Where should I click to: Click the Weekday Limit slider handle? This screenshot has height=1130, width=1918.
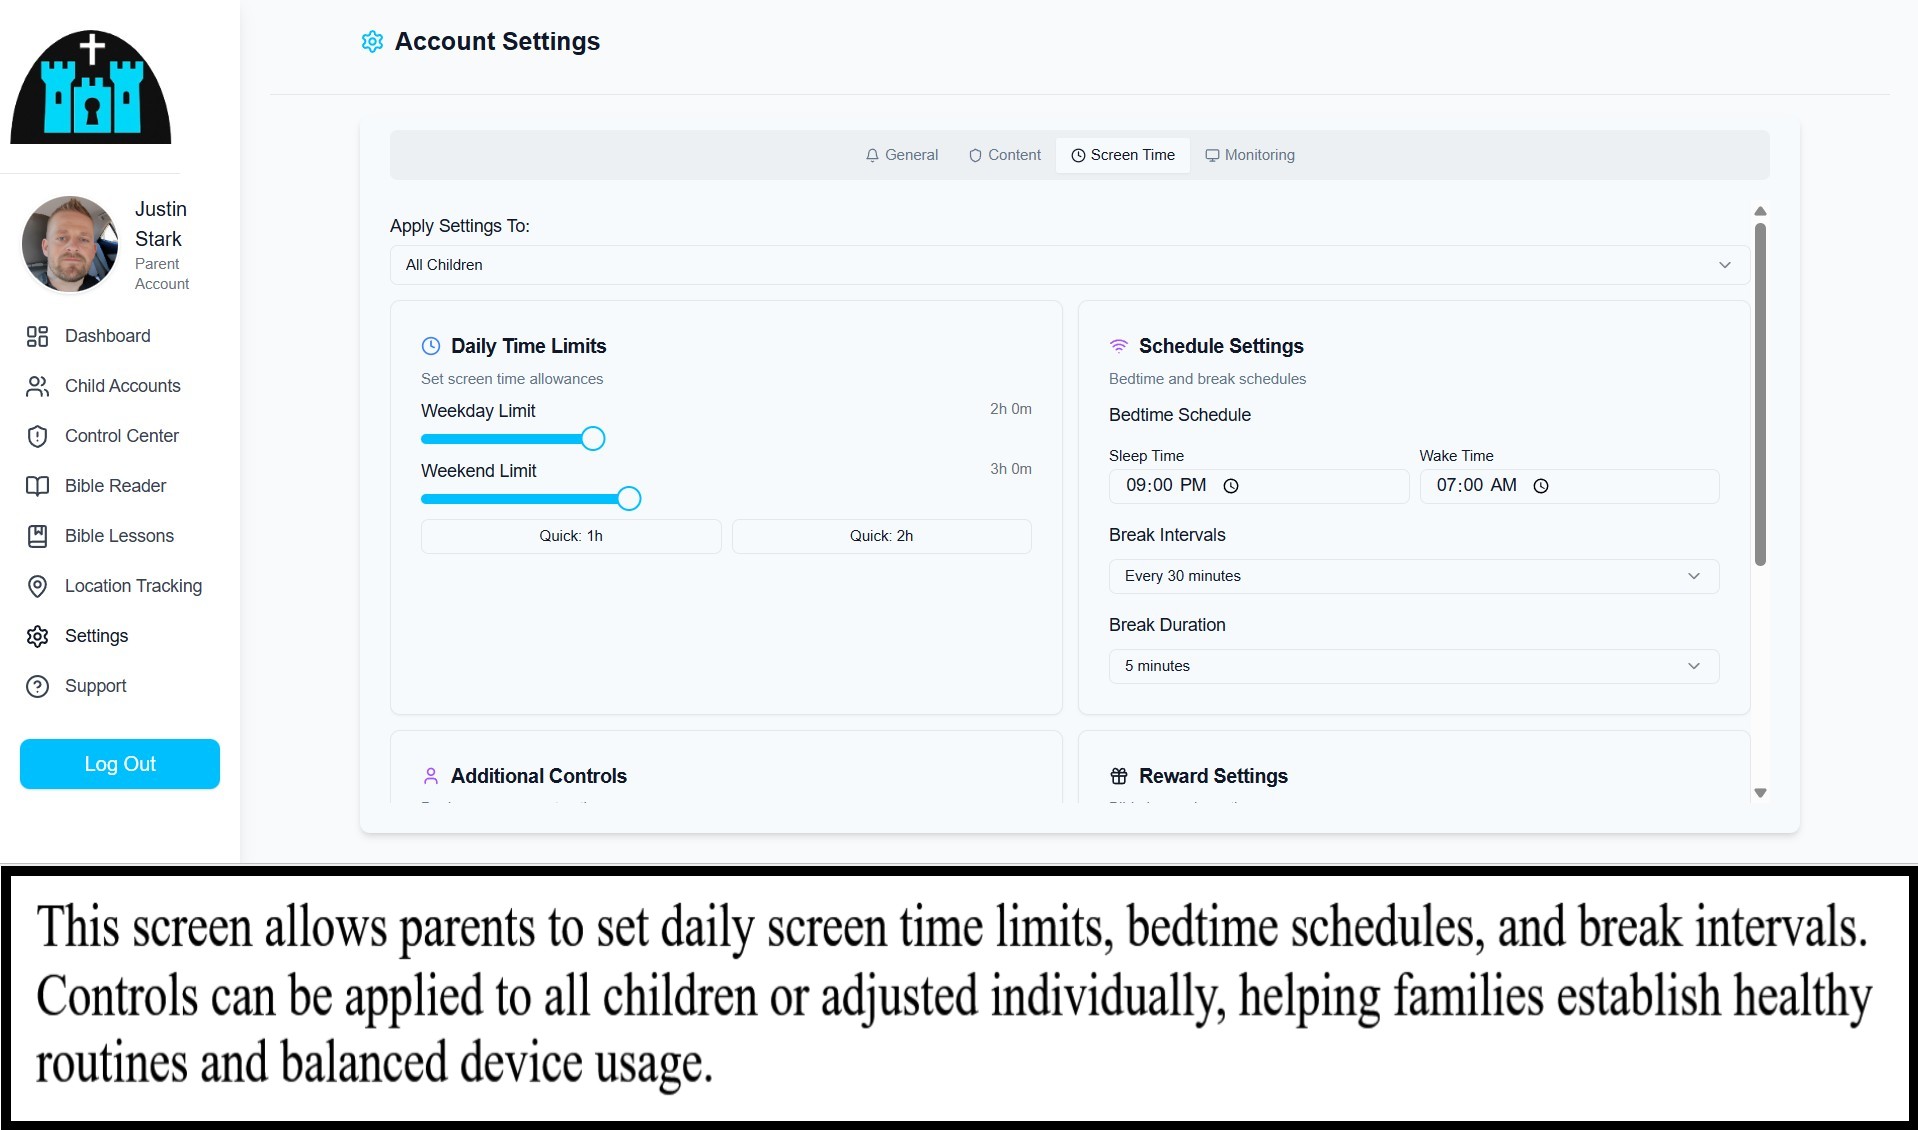[x=593, y=439]
